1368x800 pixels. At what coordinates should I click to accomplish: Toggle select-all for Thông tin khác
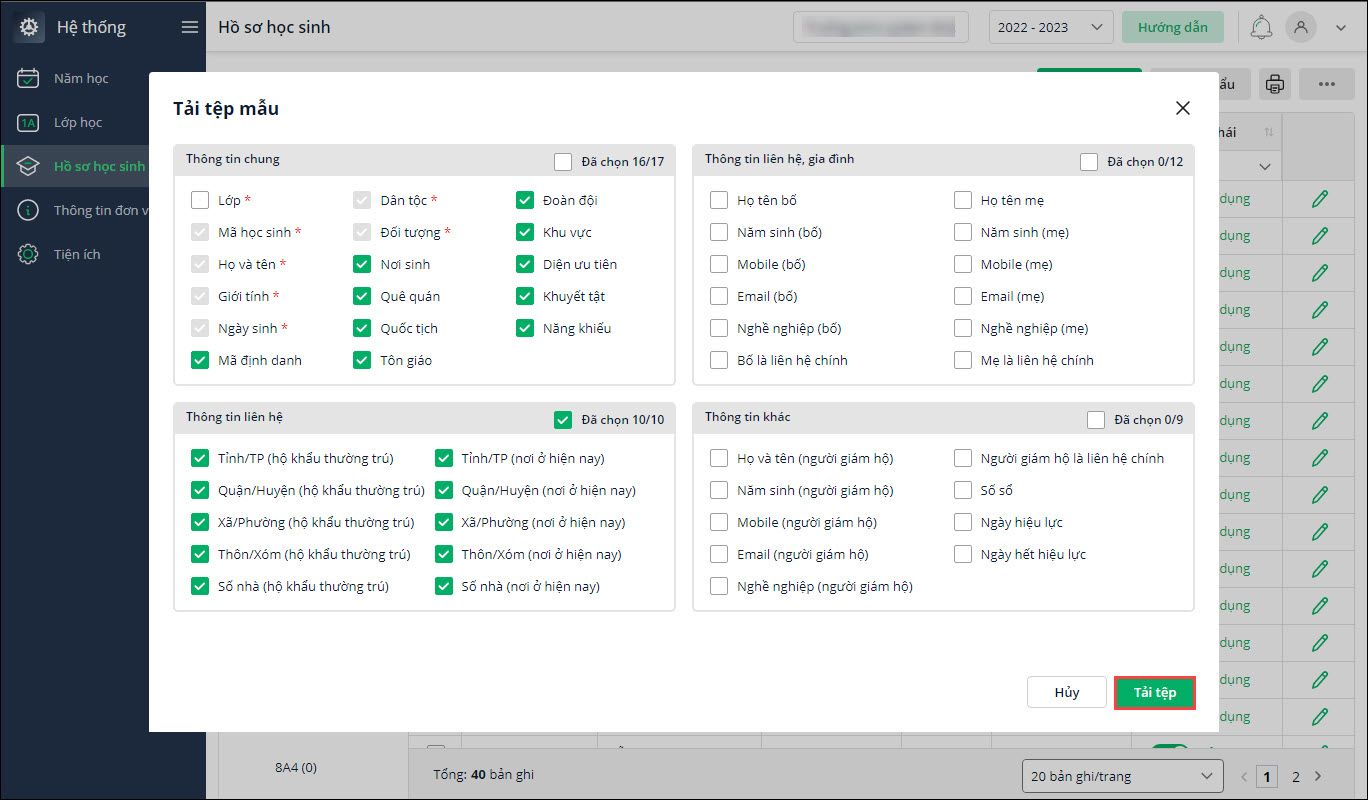(x=1096, y=420)
